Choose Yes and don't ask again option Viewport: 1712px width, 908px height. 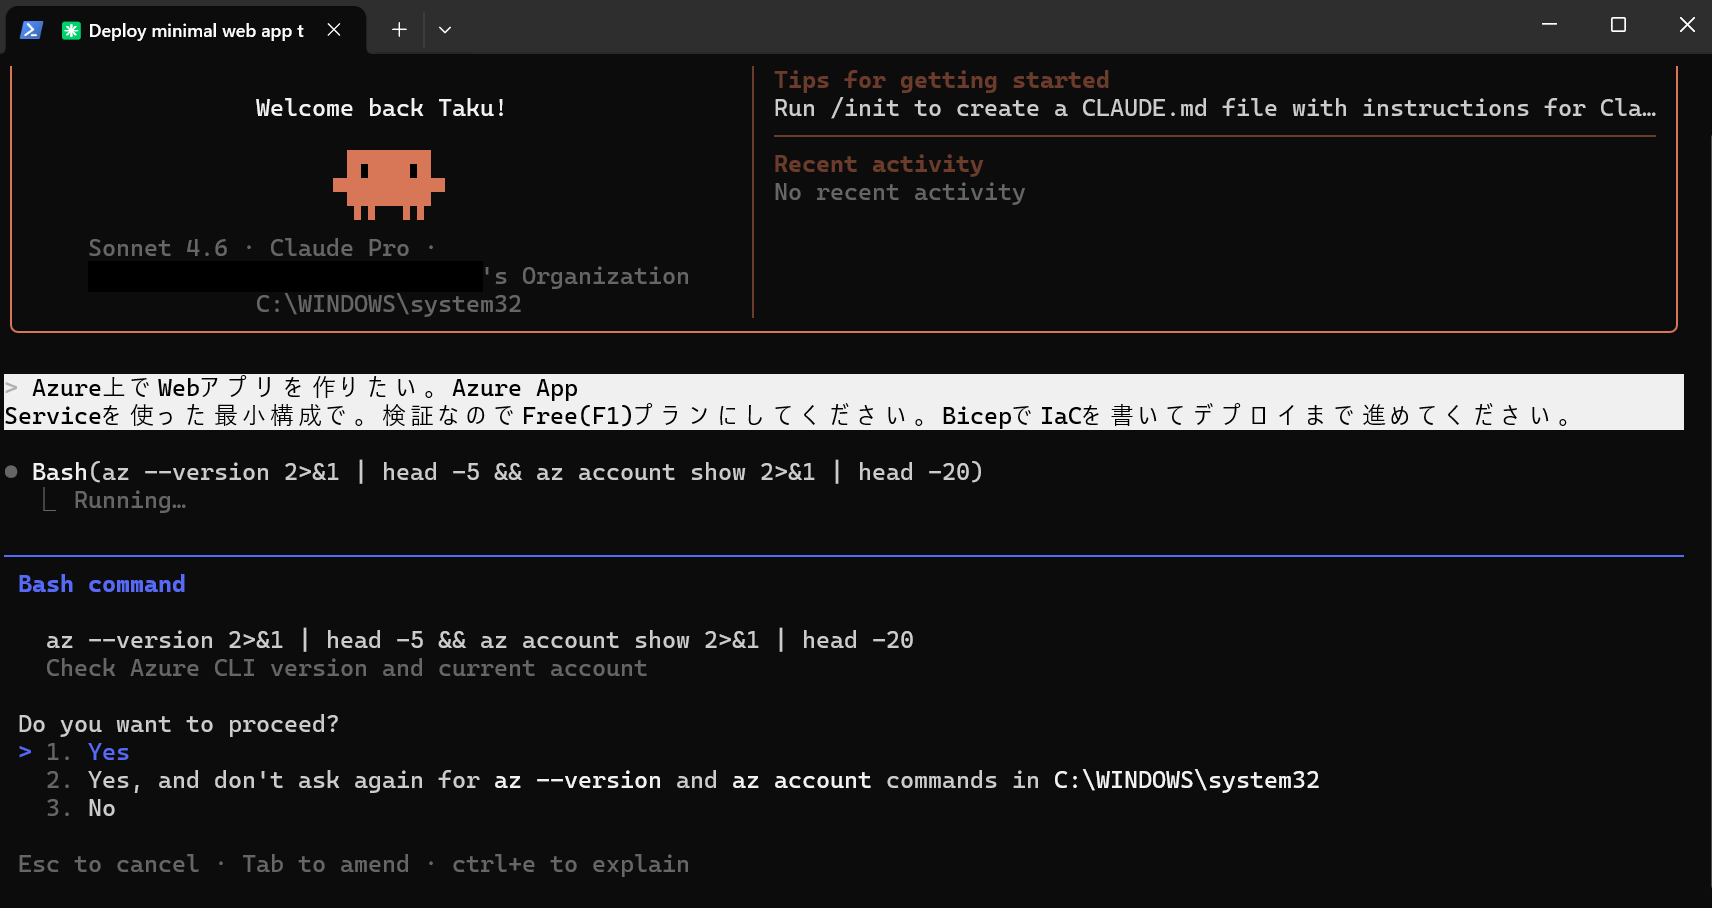(x=702, y=780)
